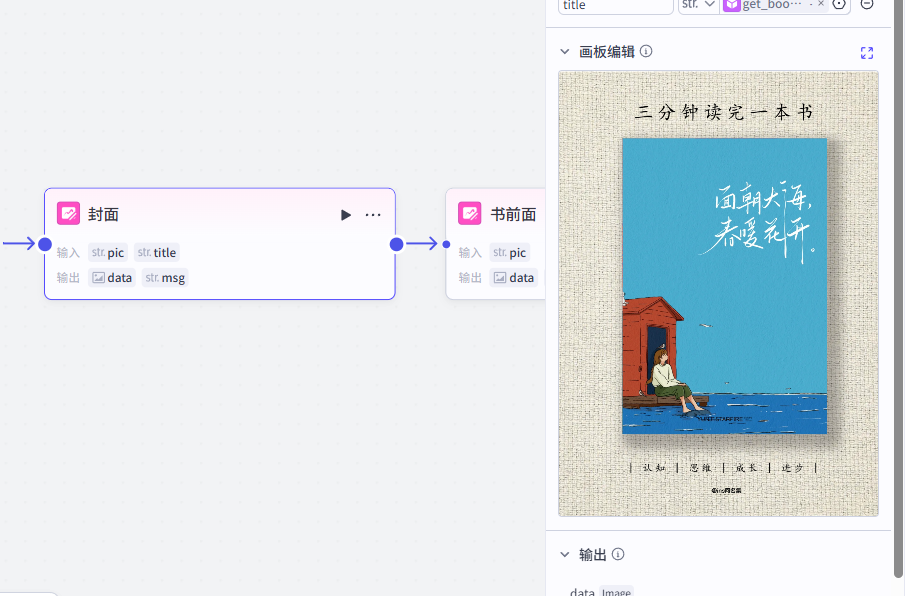Viewport: 905px width, 596px height.
Task: Show info tooltip for 画板编辑
Action: [646, 51]
